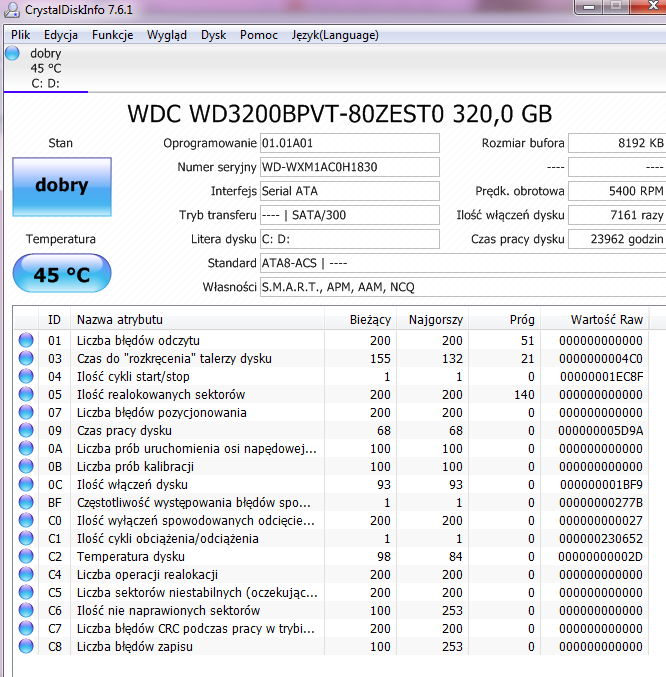The height and width of the screenshot is (677, 666).
Task: Open the Funkcje menu
Action: coord(112,35)
